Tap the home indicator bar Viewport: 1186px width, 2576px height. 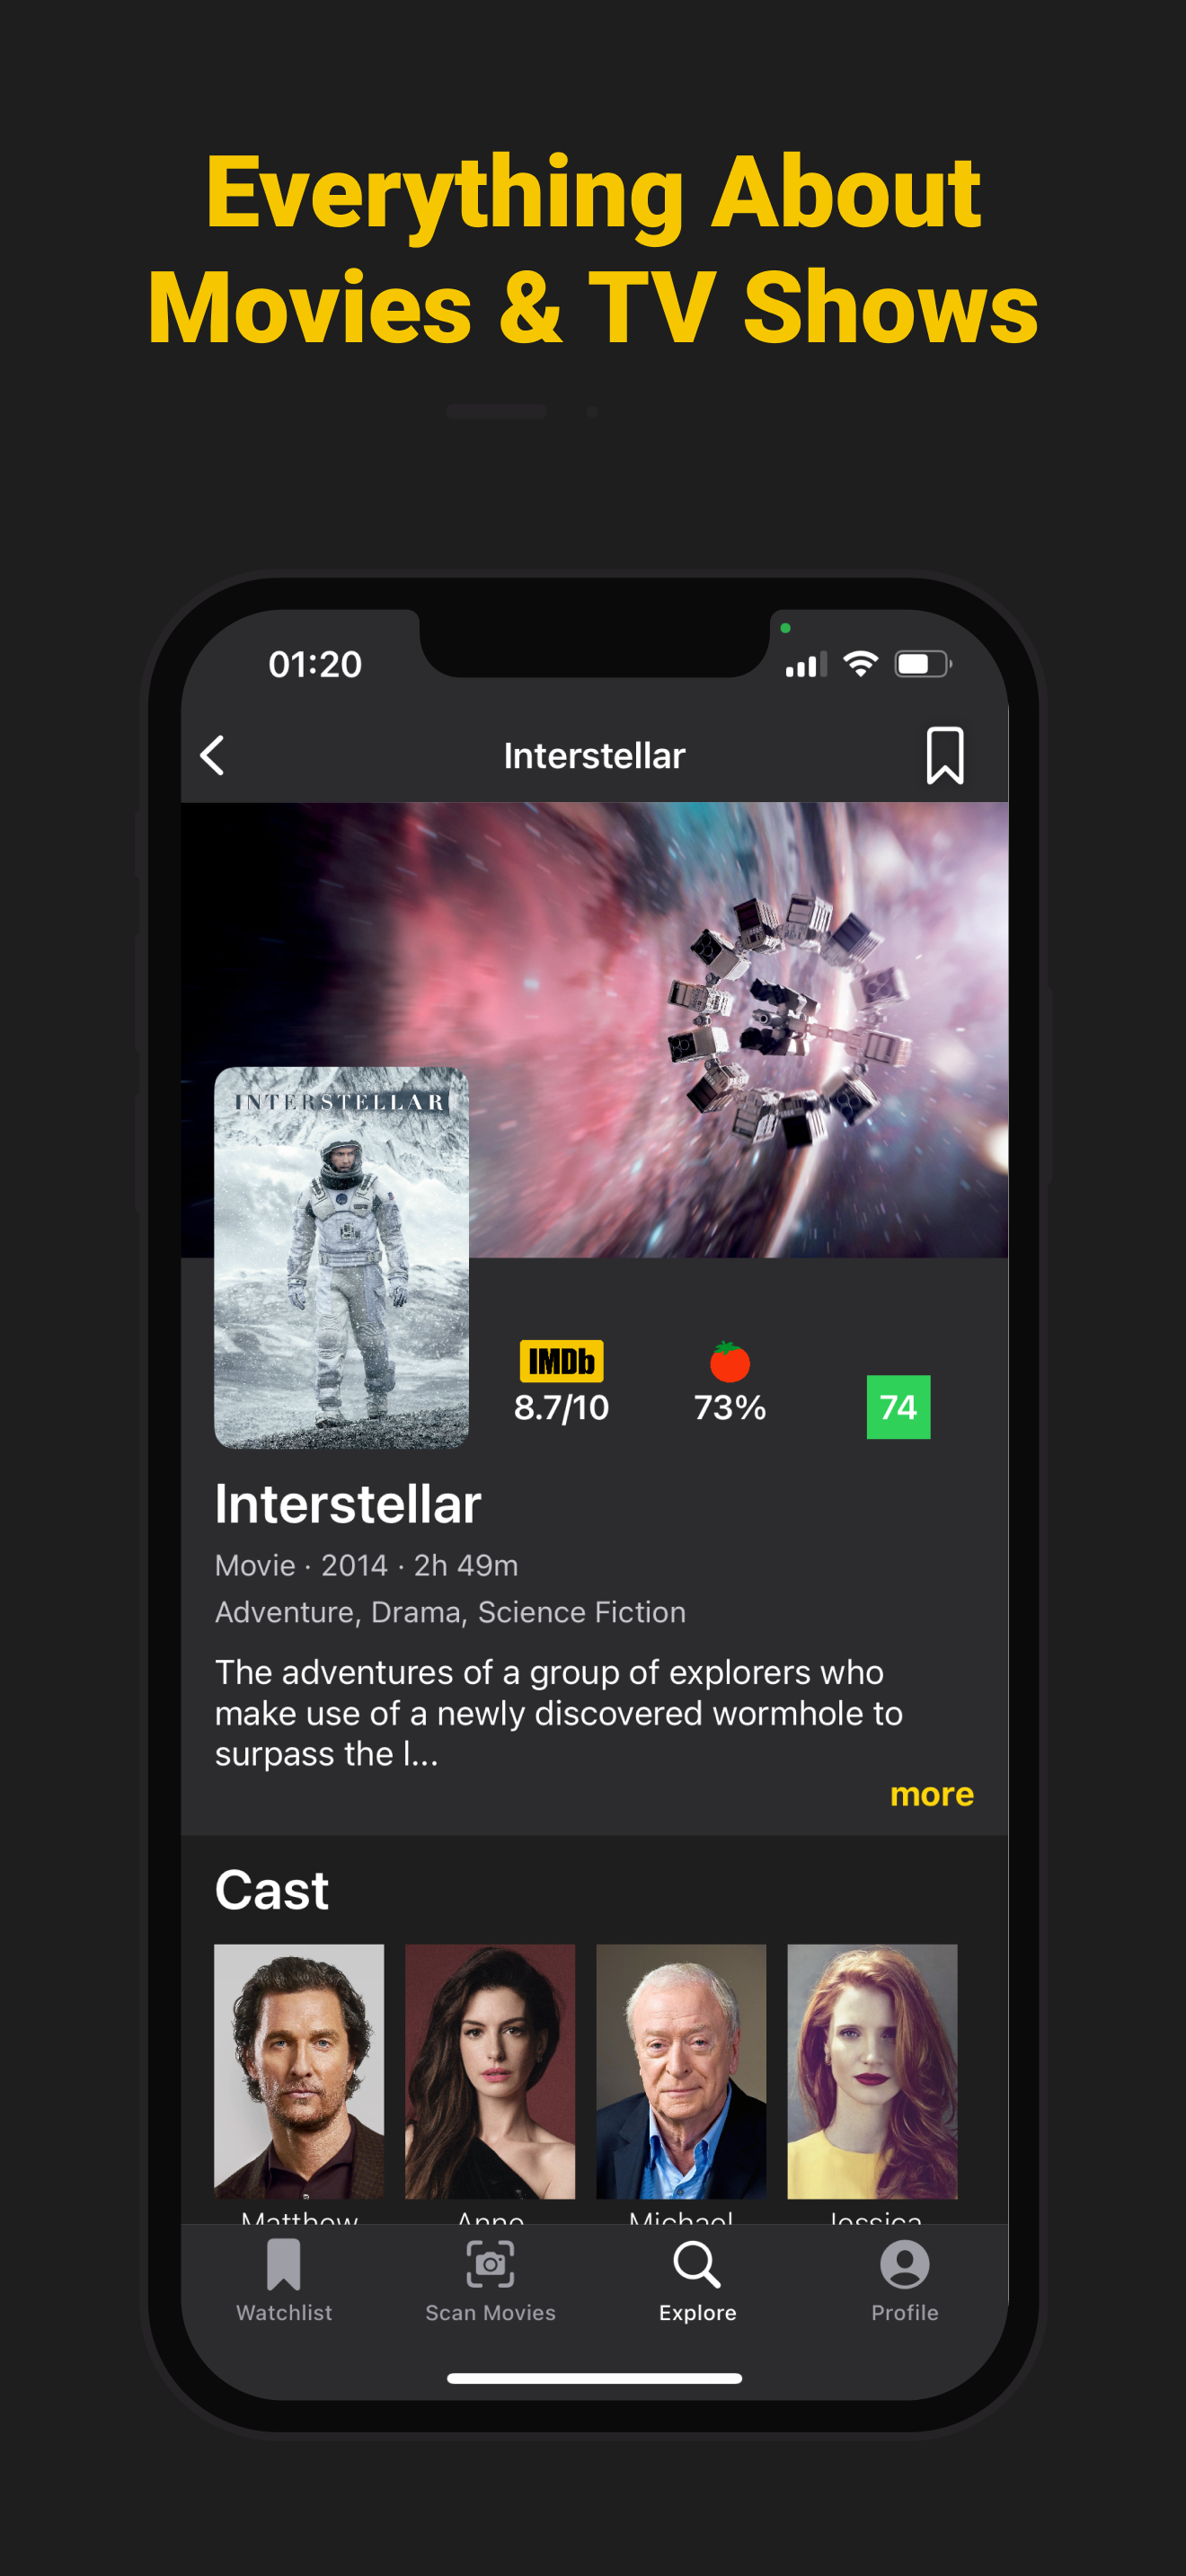pyautogui.click(x=594, y=2378)
